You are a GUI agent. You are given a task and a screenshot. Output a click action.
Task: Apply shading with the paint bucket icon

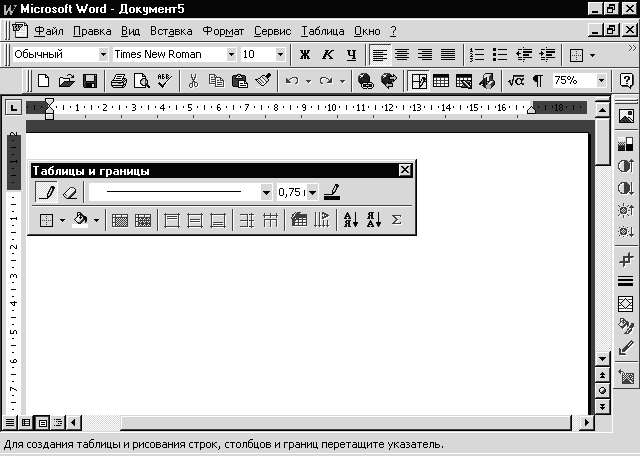coord(80,220)
